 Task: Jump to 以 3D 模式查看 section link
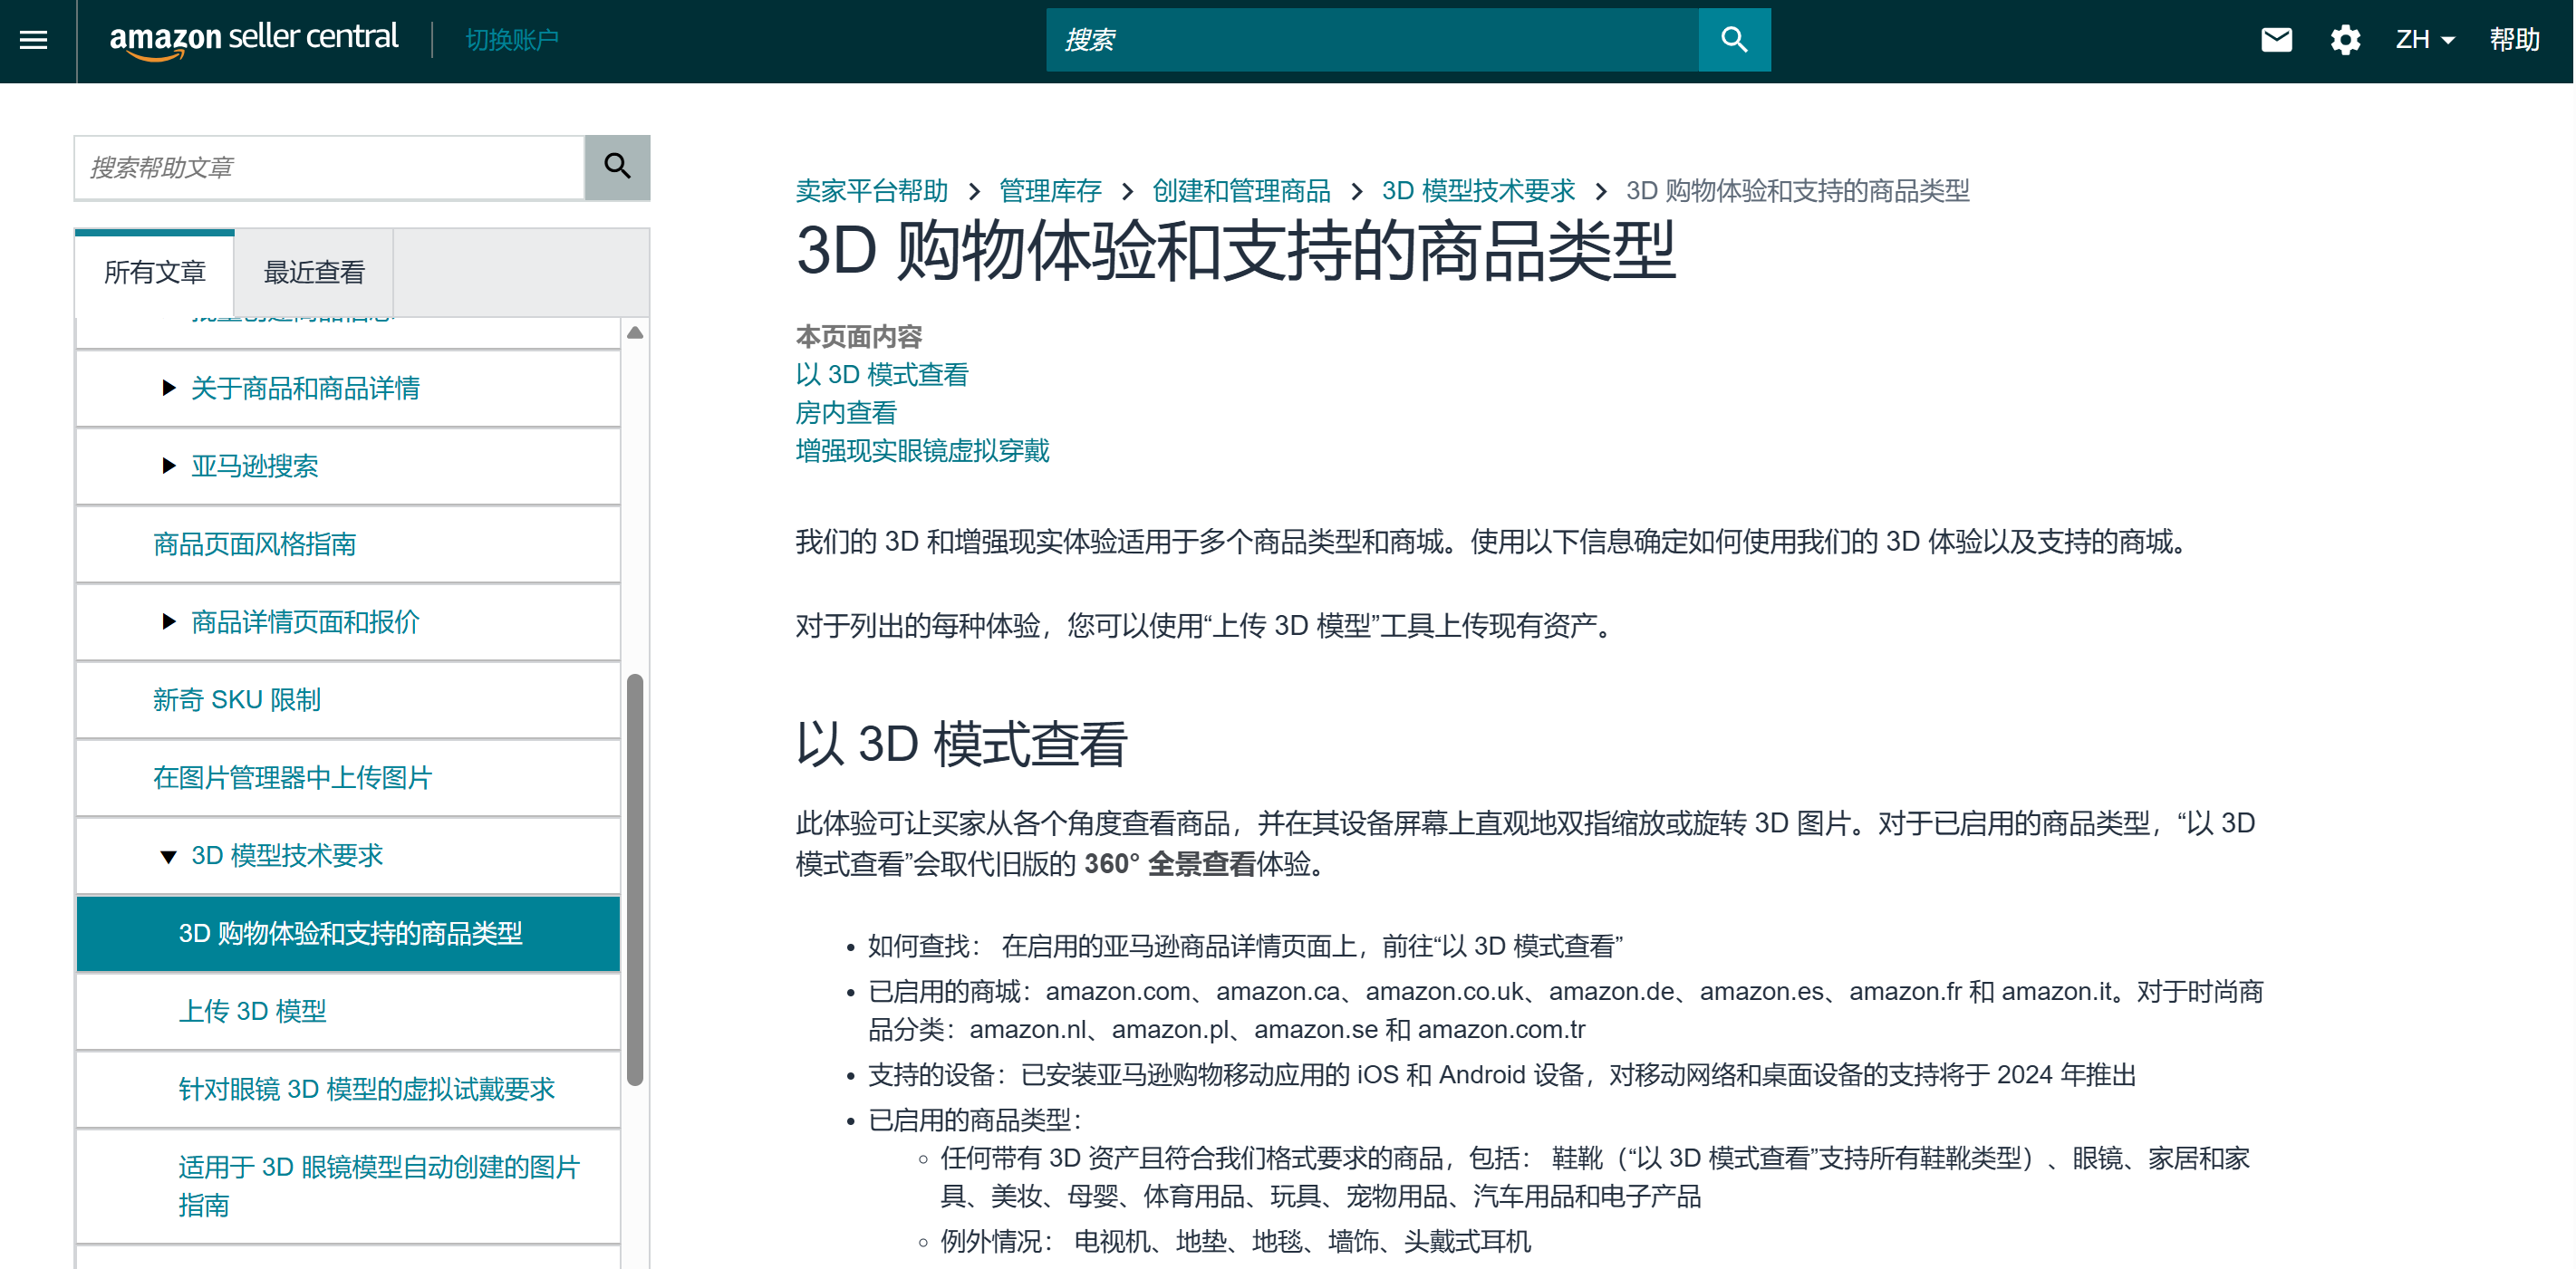(x=882, y=375)
